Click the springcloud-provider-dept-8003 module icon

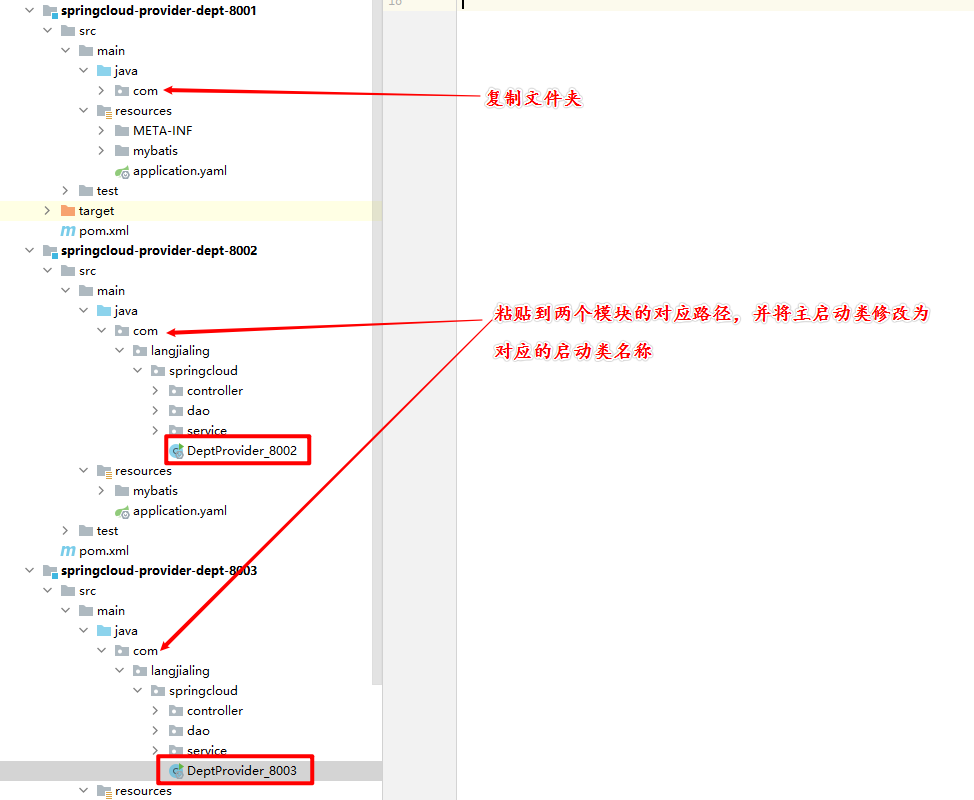pyautogui.click(x=50, y=570)
